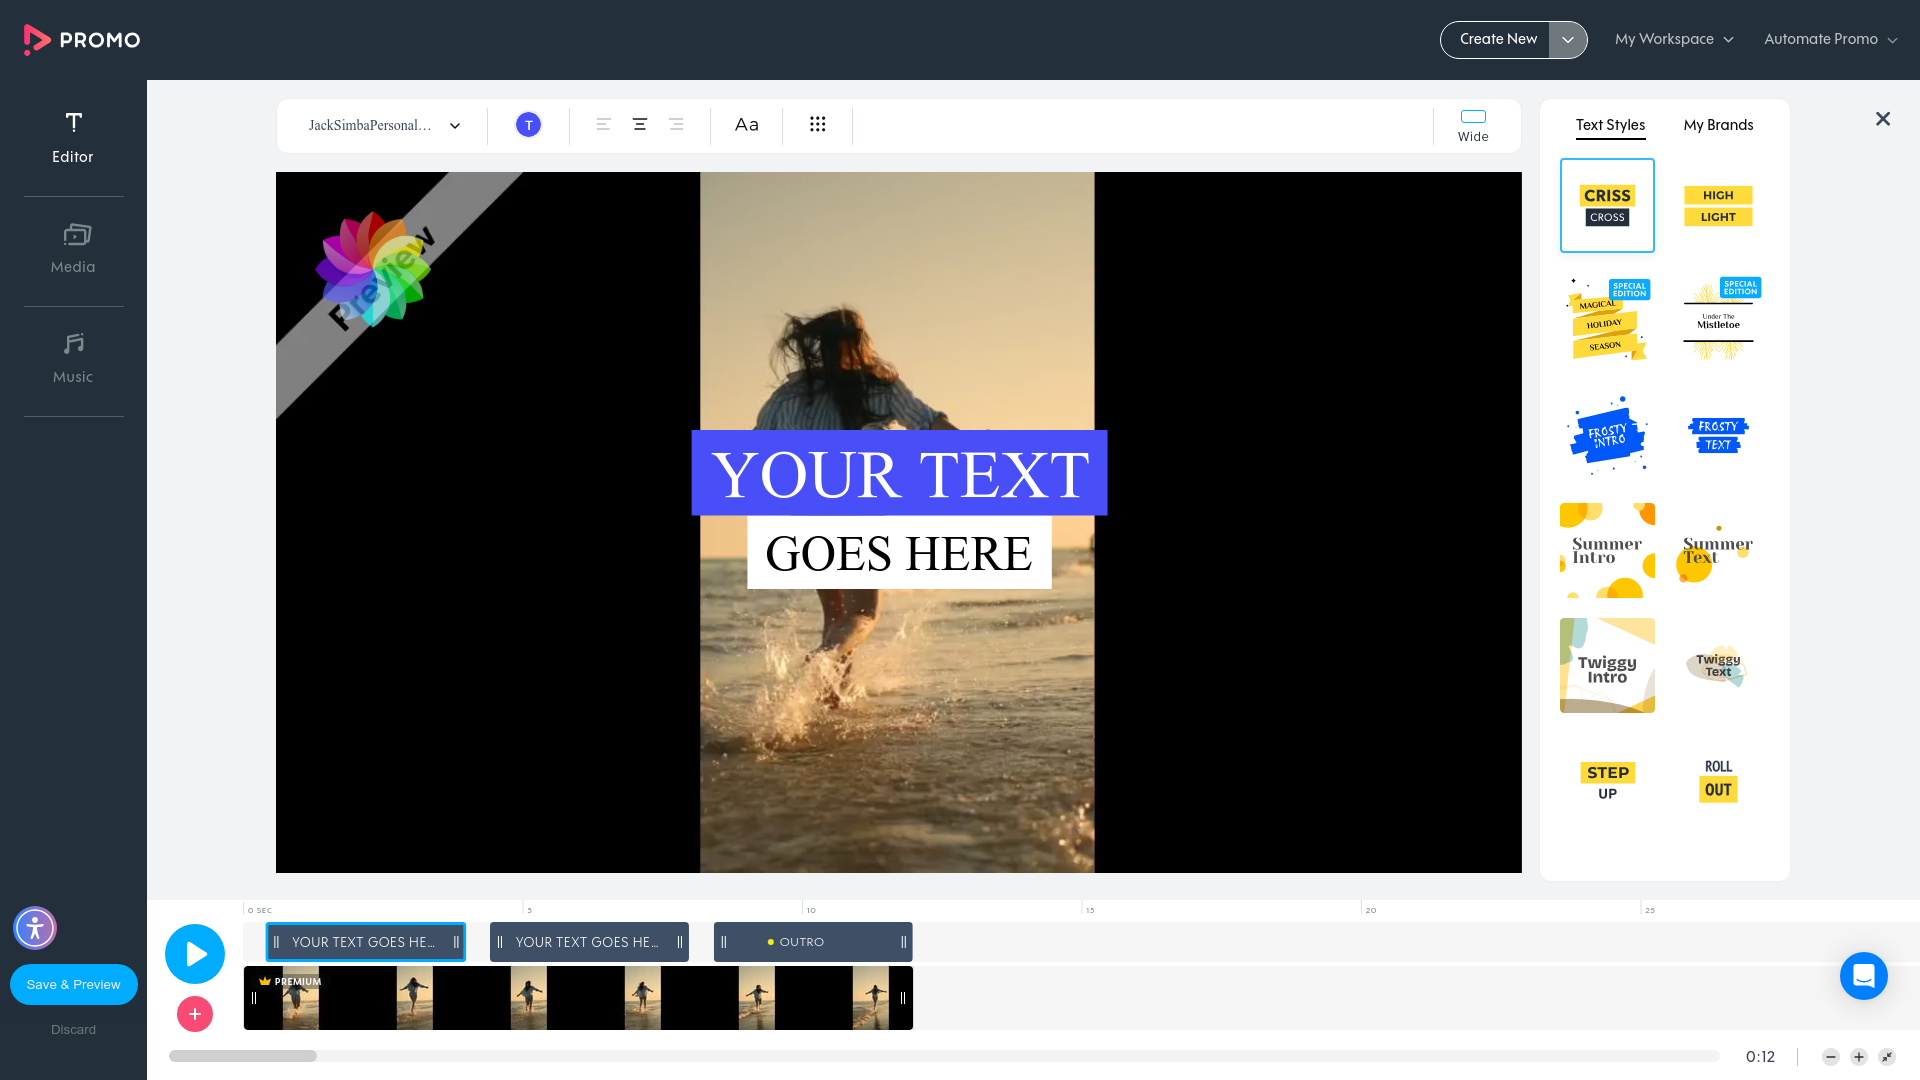Click the text color circle icon
The height and width of the screenshot is (1080, 1920).
(528, 124)
